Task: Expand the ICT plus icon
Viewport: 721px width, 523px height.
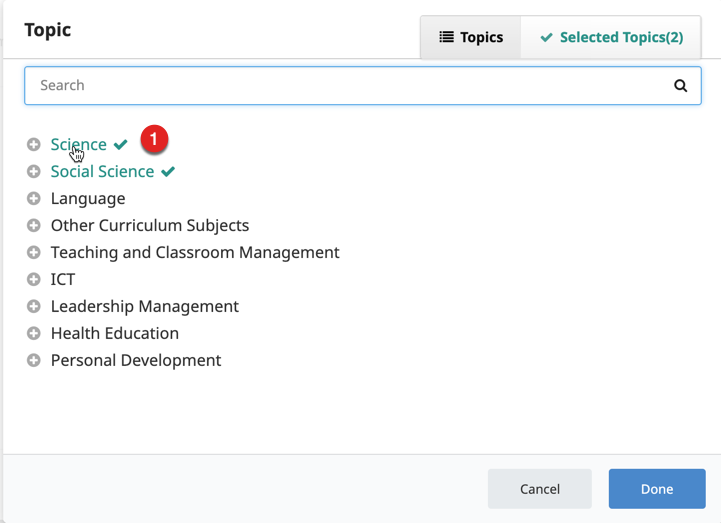Action: point(34,280)
